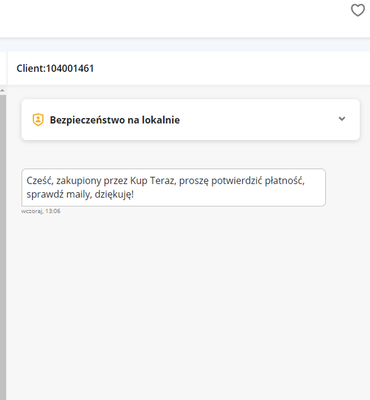Click the word Bezpieczeństwo in the security card
The width and height of the screenshot is (370, 400).
pos(87,120)
